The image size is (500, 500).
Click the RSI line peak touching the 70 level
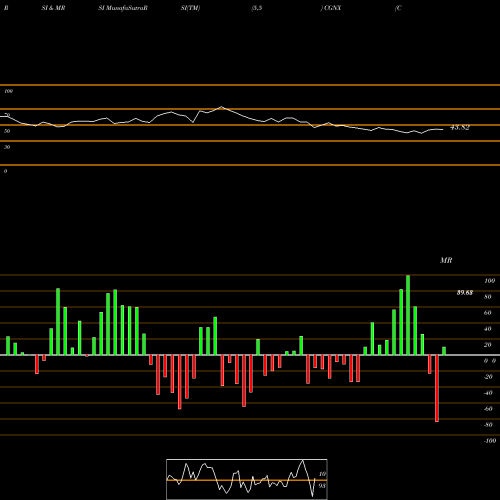[x=222, y=107]
